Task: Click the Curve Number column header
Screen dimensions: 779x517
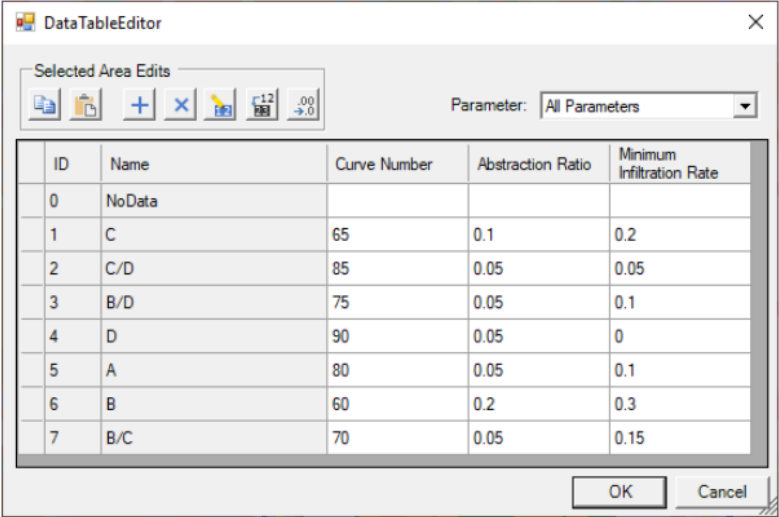Action: click(x=397, y=164)
